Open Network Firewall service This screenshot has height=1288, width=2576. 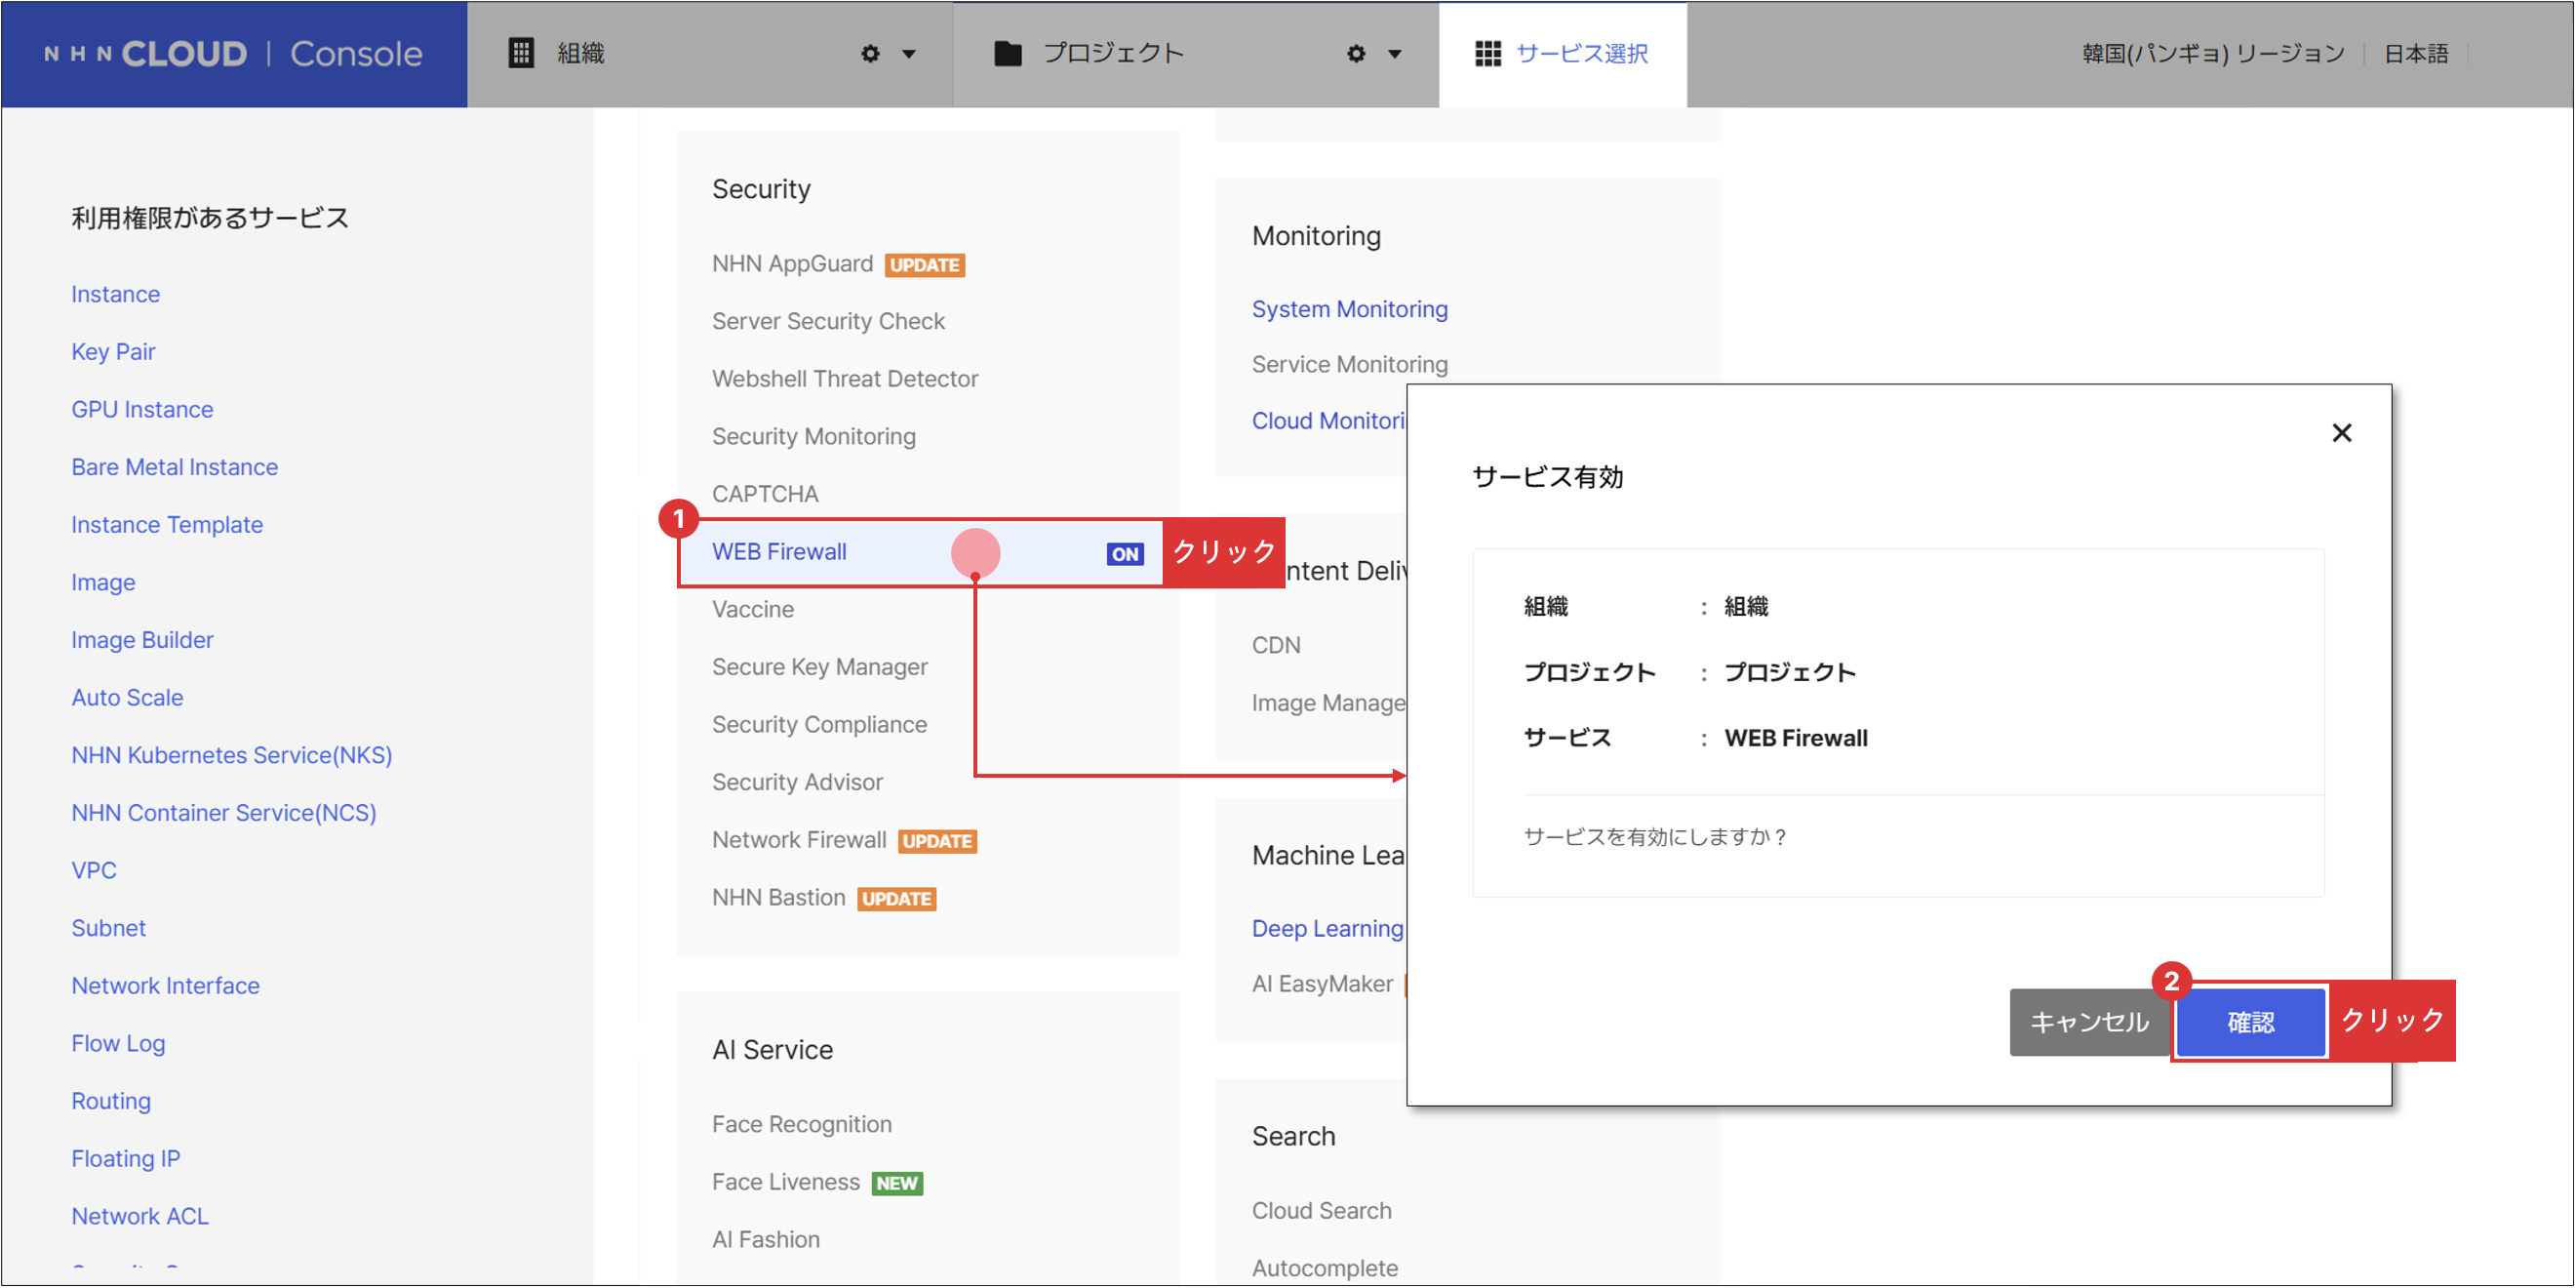click(x=799, y=840)
